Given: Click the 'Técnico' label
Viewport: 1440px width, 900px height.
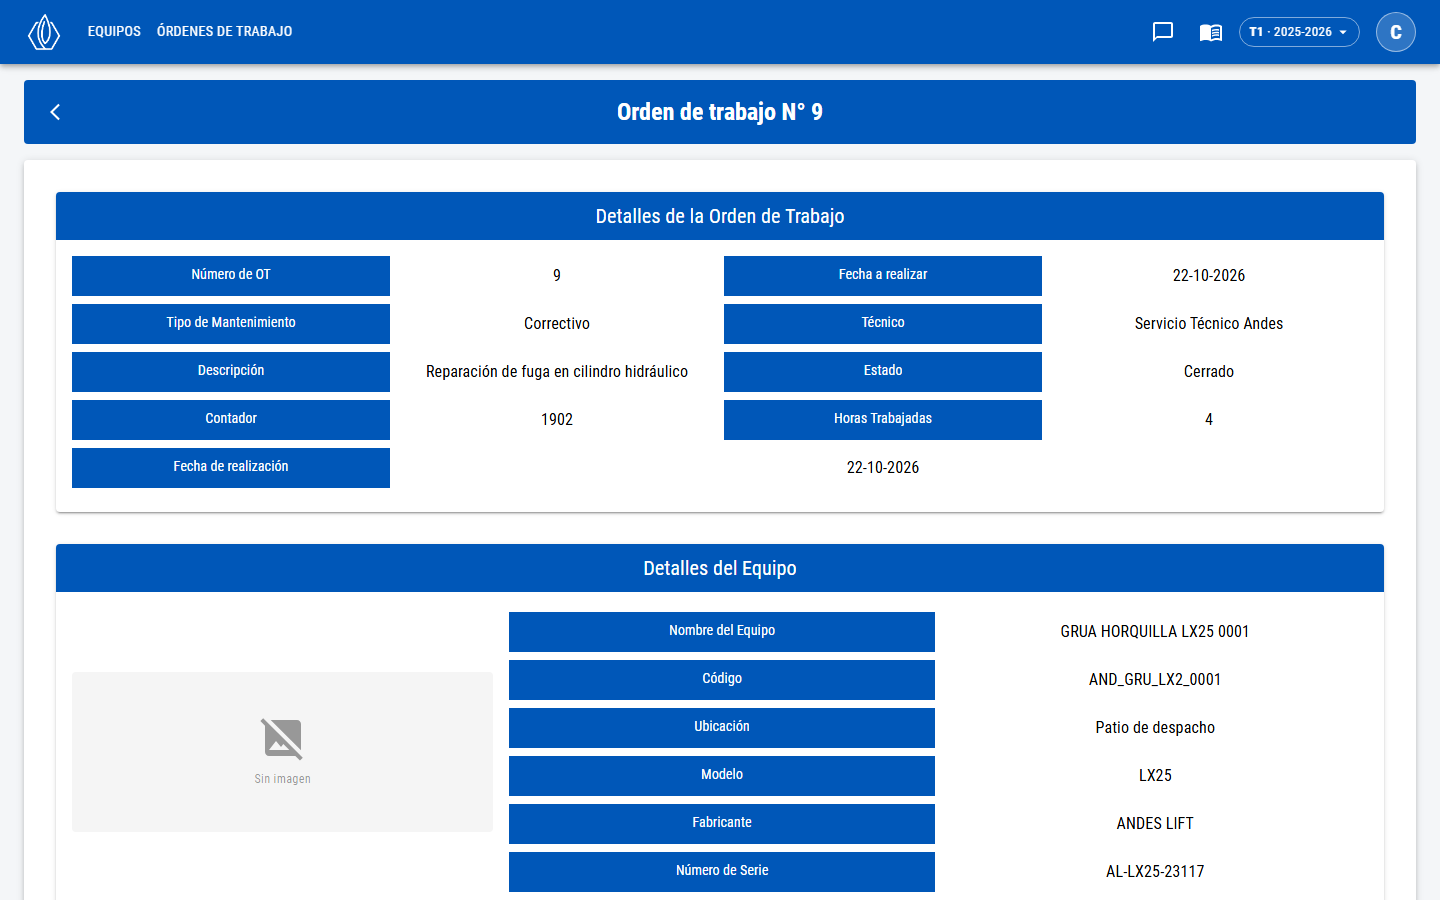Looking at the screenshot, I should click(x=883, y=323).
